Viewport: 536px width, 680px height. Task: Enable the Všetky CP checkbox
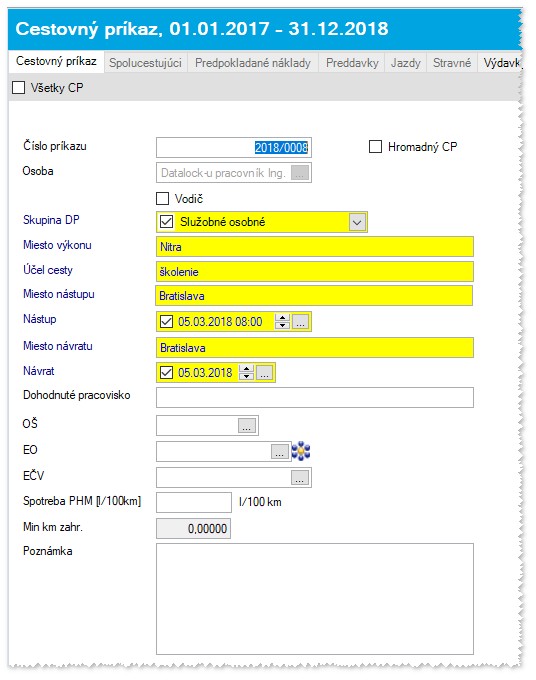click(x=18, y=88)
